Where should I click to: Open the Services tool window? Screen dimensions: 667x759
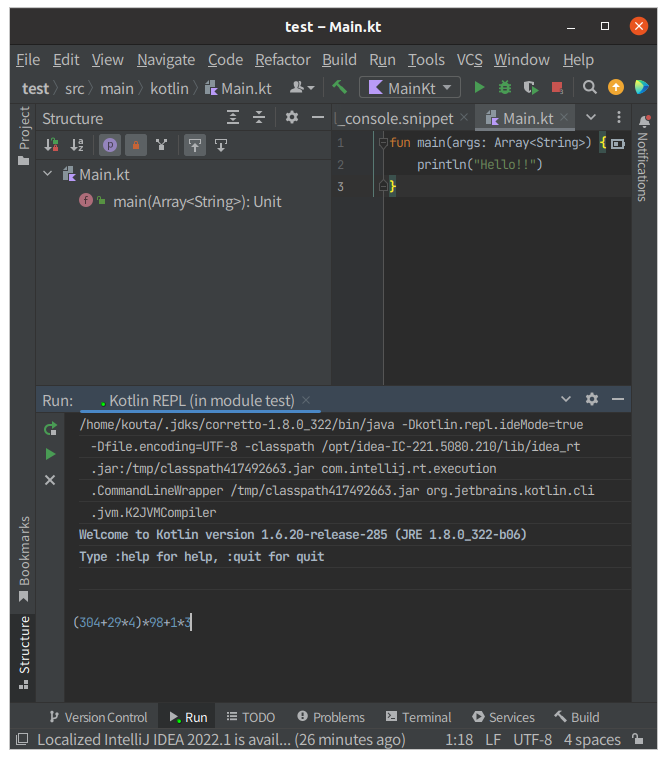pyautogui.click(x=503, y=717)
